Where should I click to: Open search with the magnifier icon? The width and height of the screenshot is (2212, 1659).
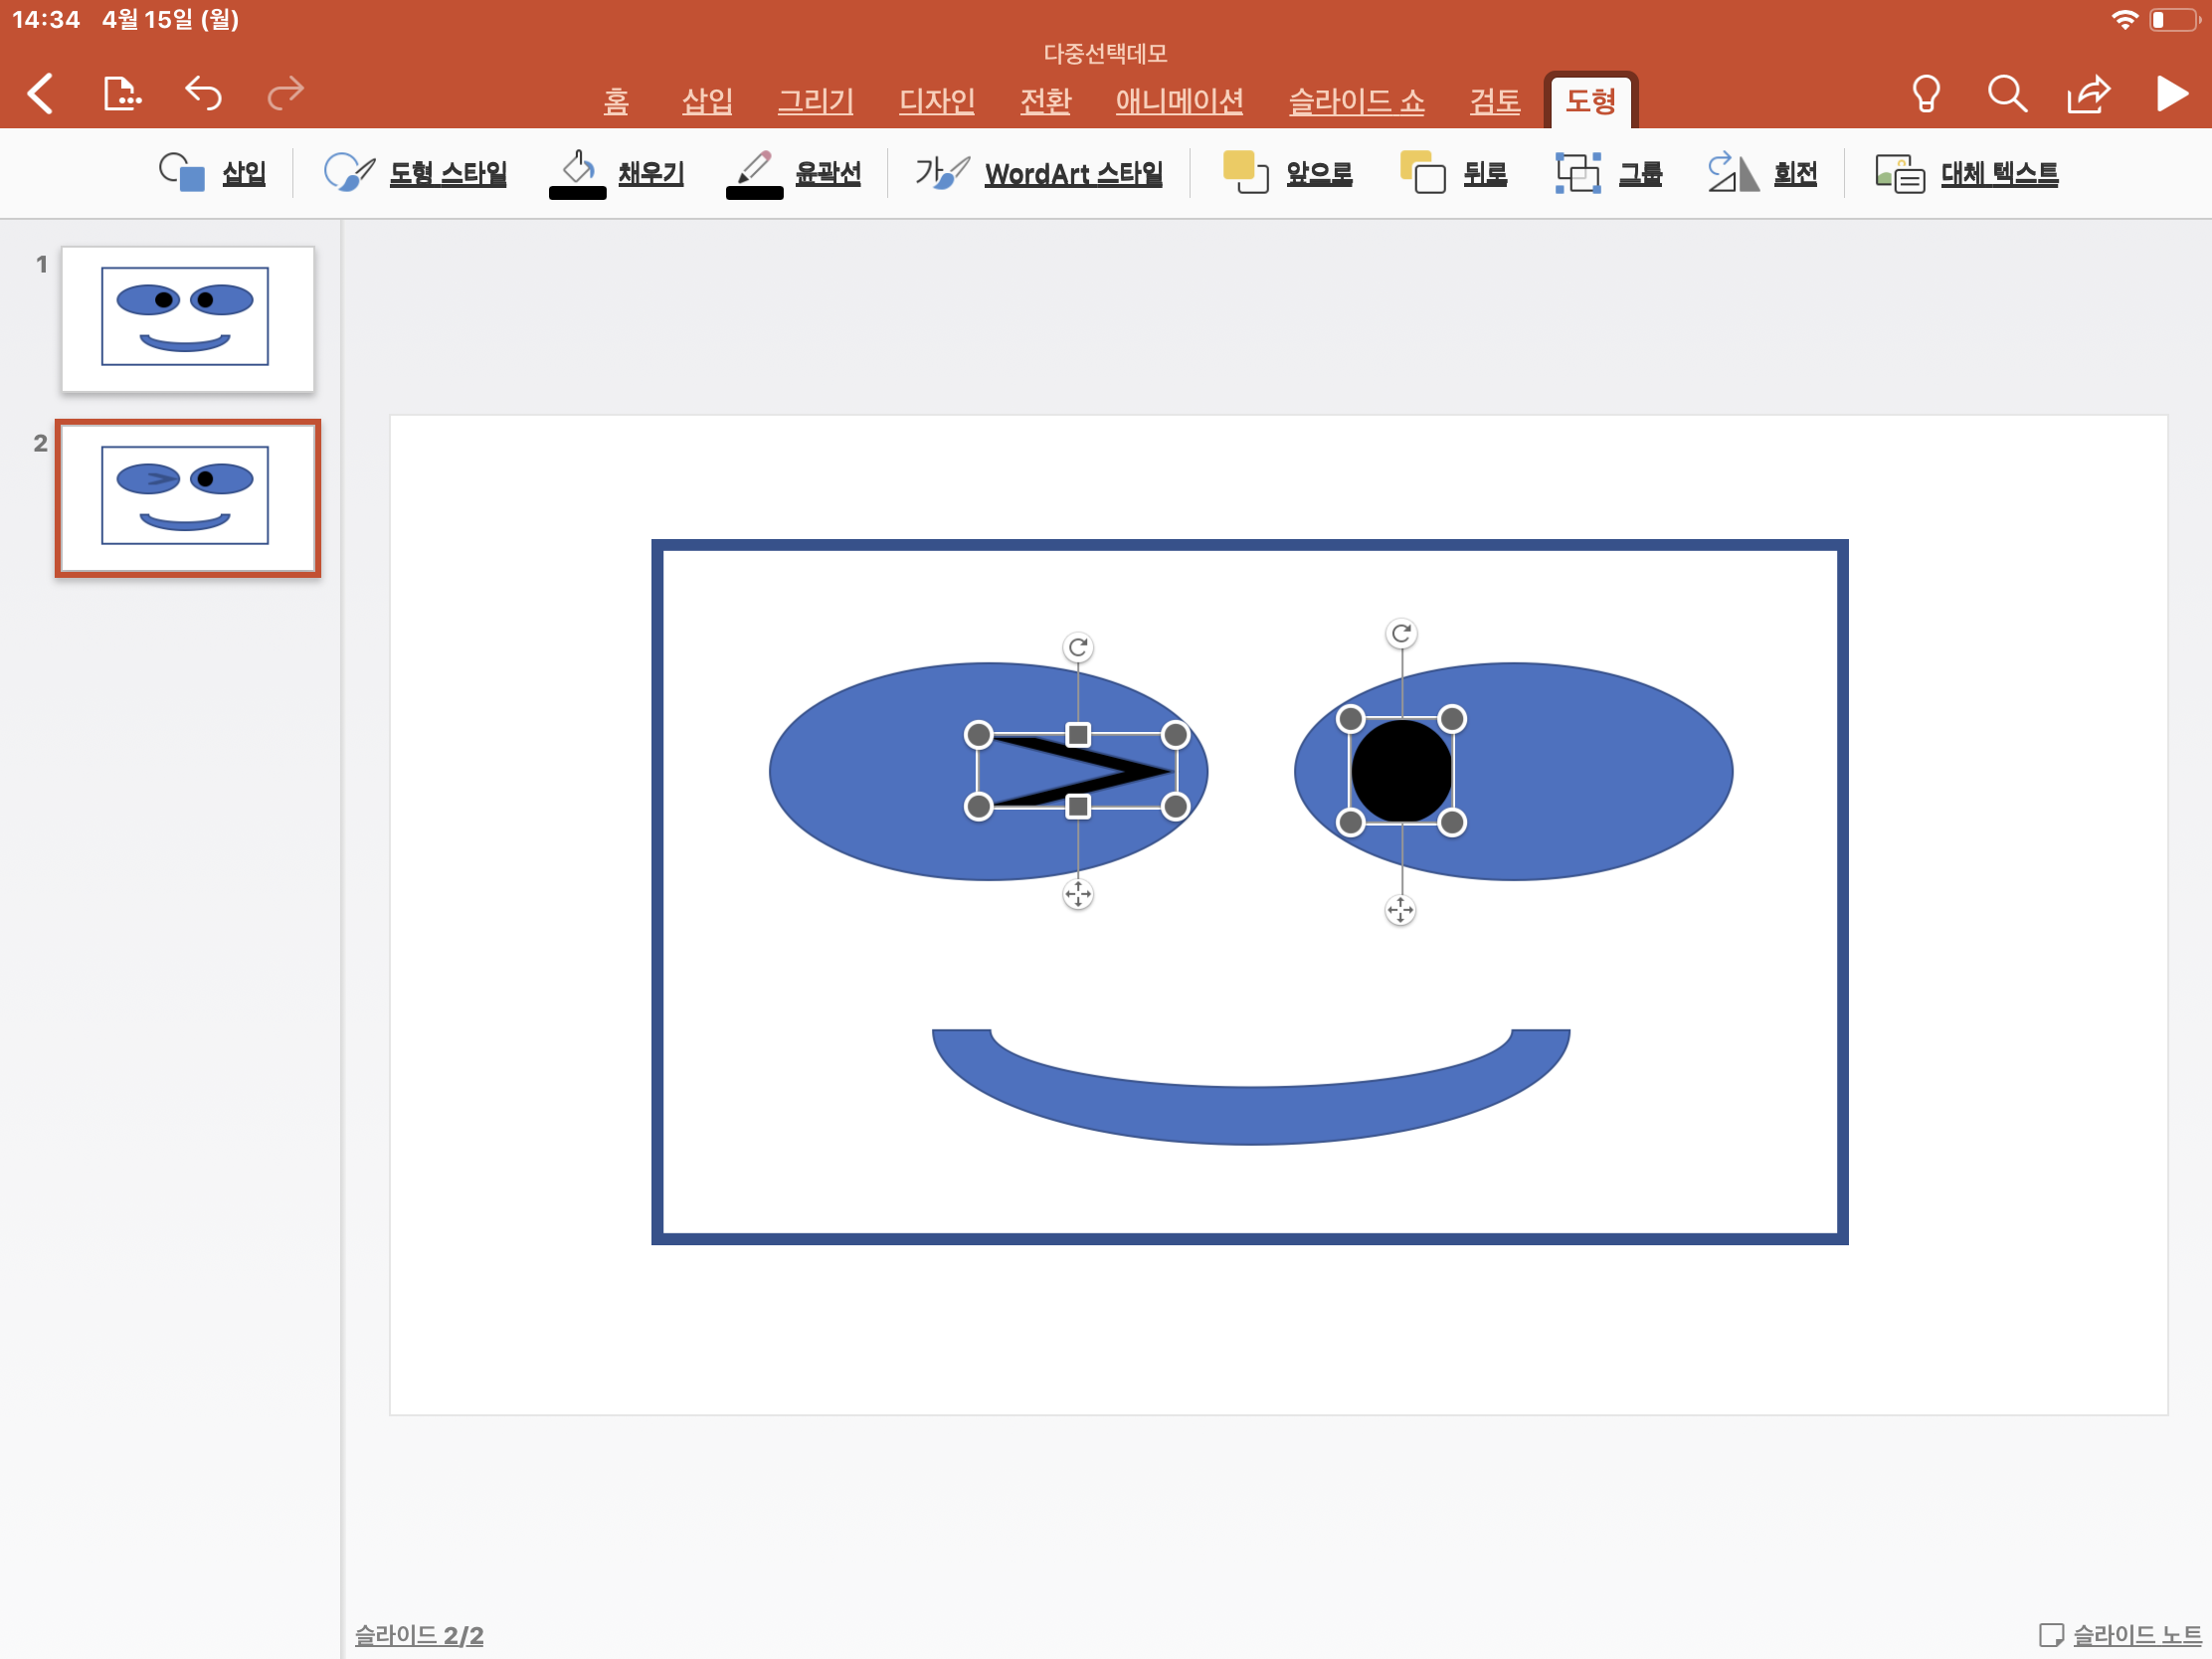[x=2007, y=94]
